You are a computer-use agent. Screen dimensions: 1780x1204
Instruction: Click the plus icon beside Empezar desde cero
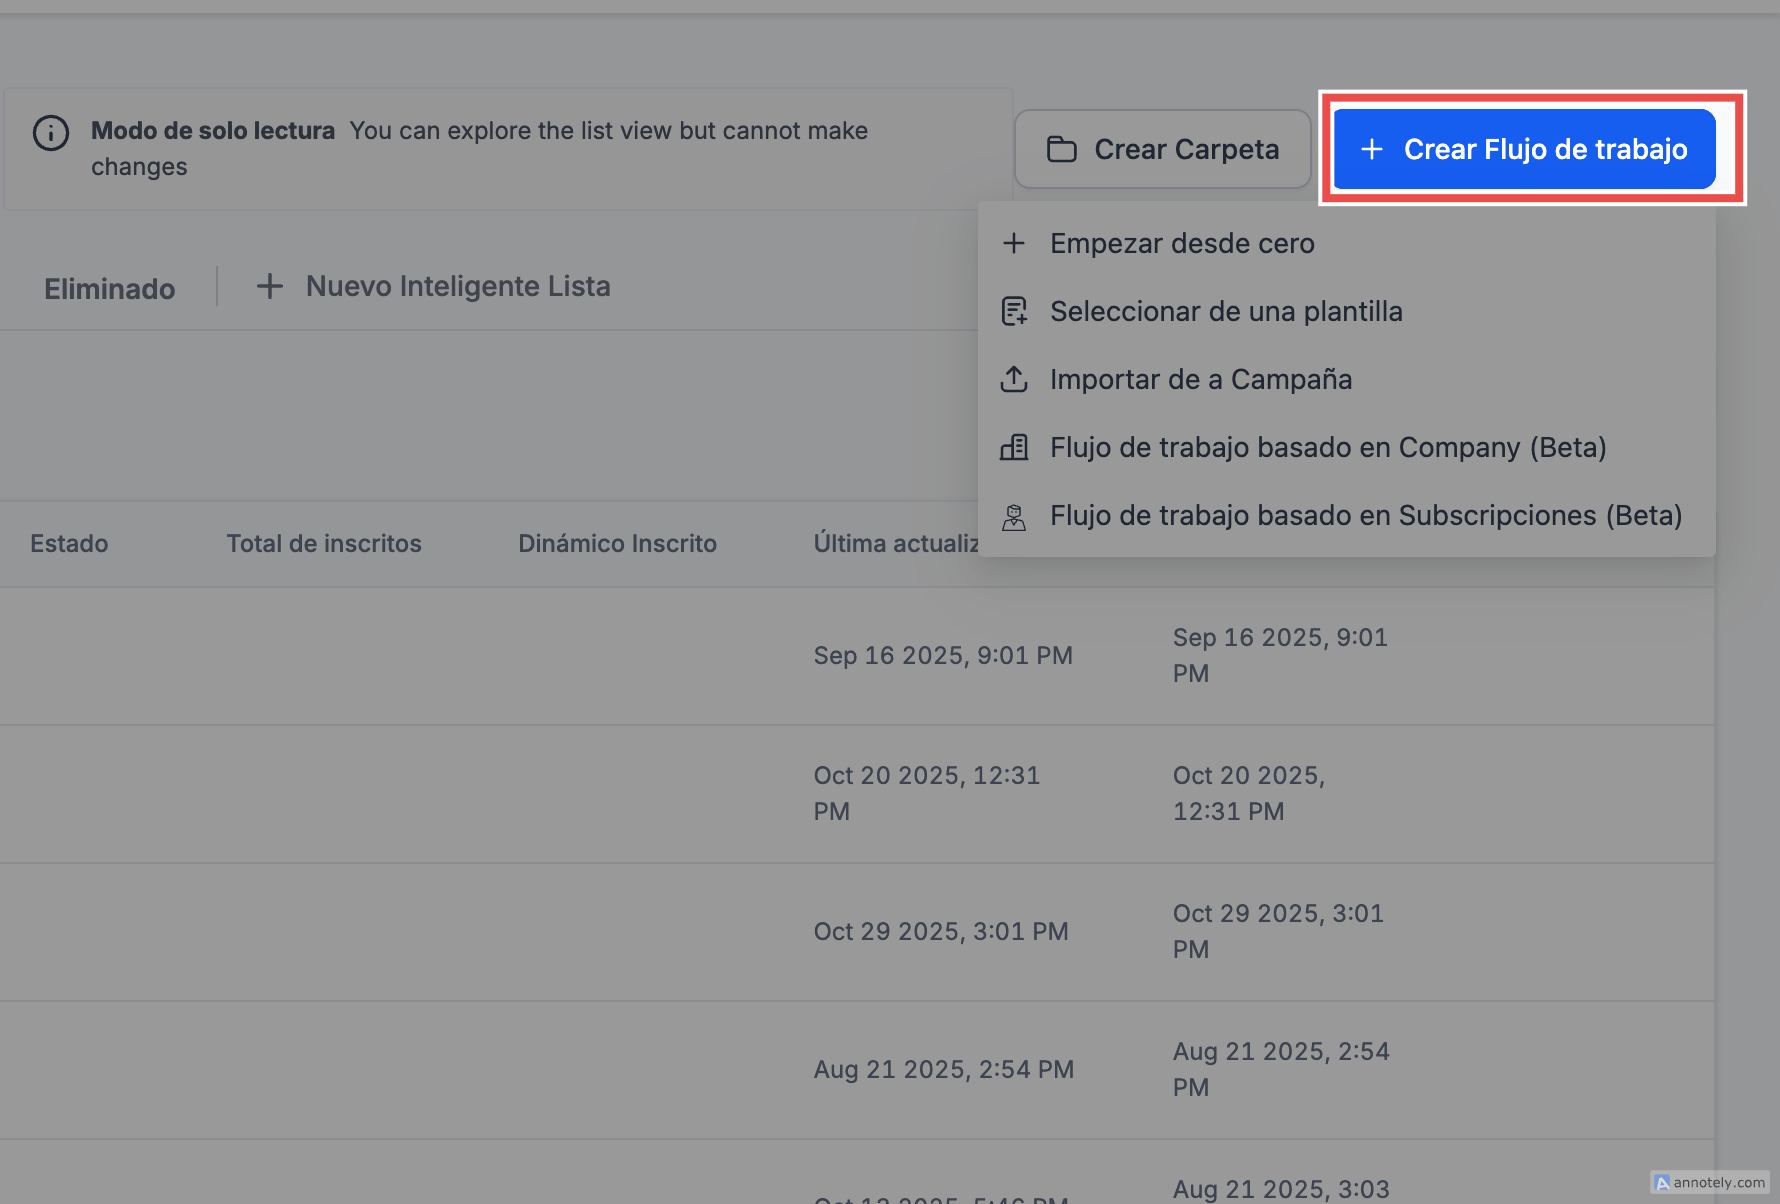pos(1014,243)
